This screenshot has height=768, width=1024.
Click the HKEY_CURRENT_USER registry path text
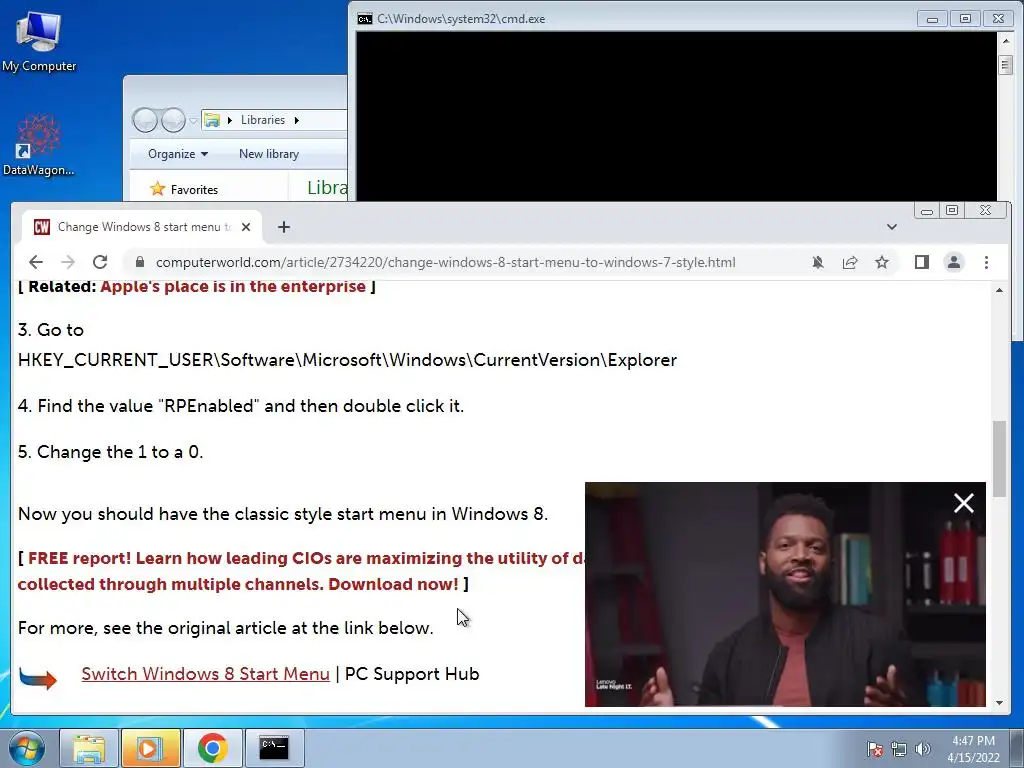(347, 360)
